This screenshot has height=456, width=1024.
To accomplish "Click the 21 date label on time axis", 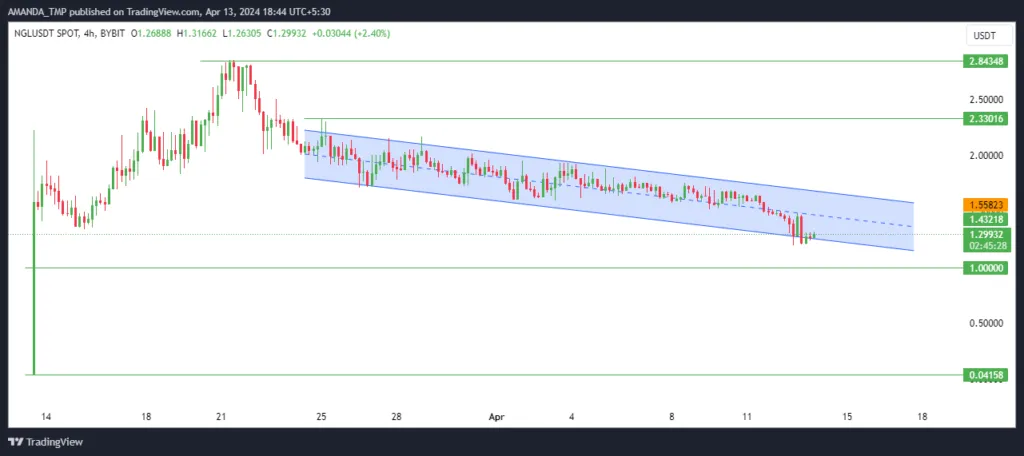I will [x=221, y=416].
